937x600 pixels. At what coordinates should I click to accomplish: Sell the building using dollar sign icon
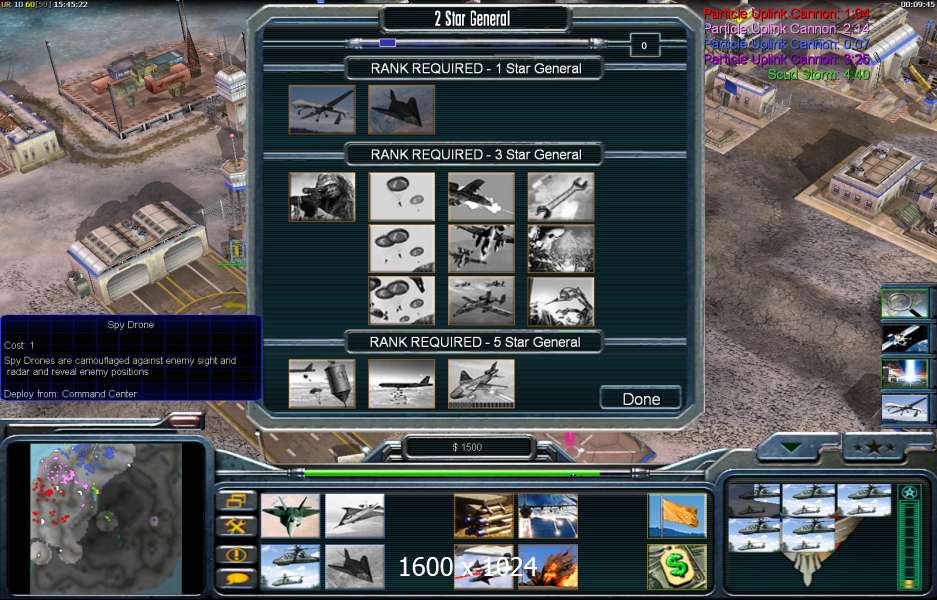click(x=677, y=567)
